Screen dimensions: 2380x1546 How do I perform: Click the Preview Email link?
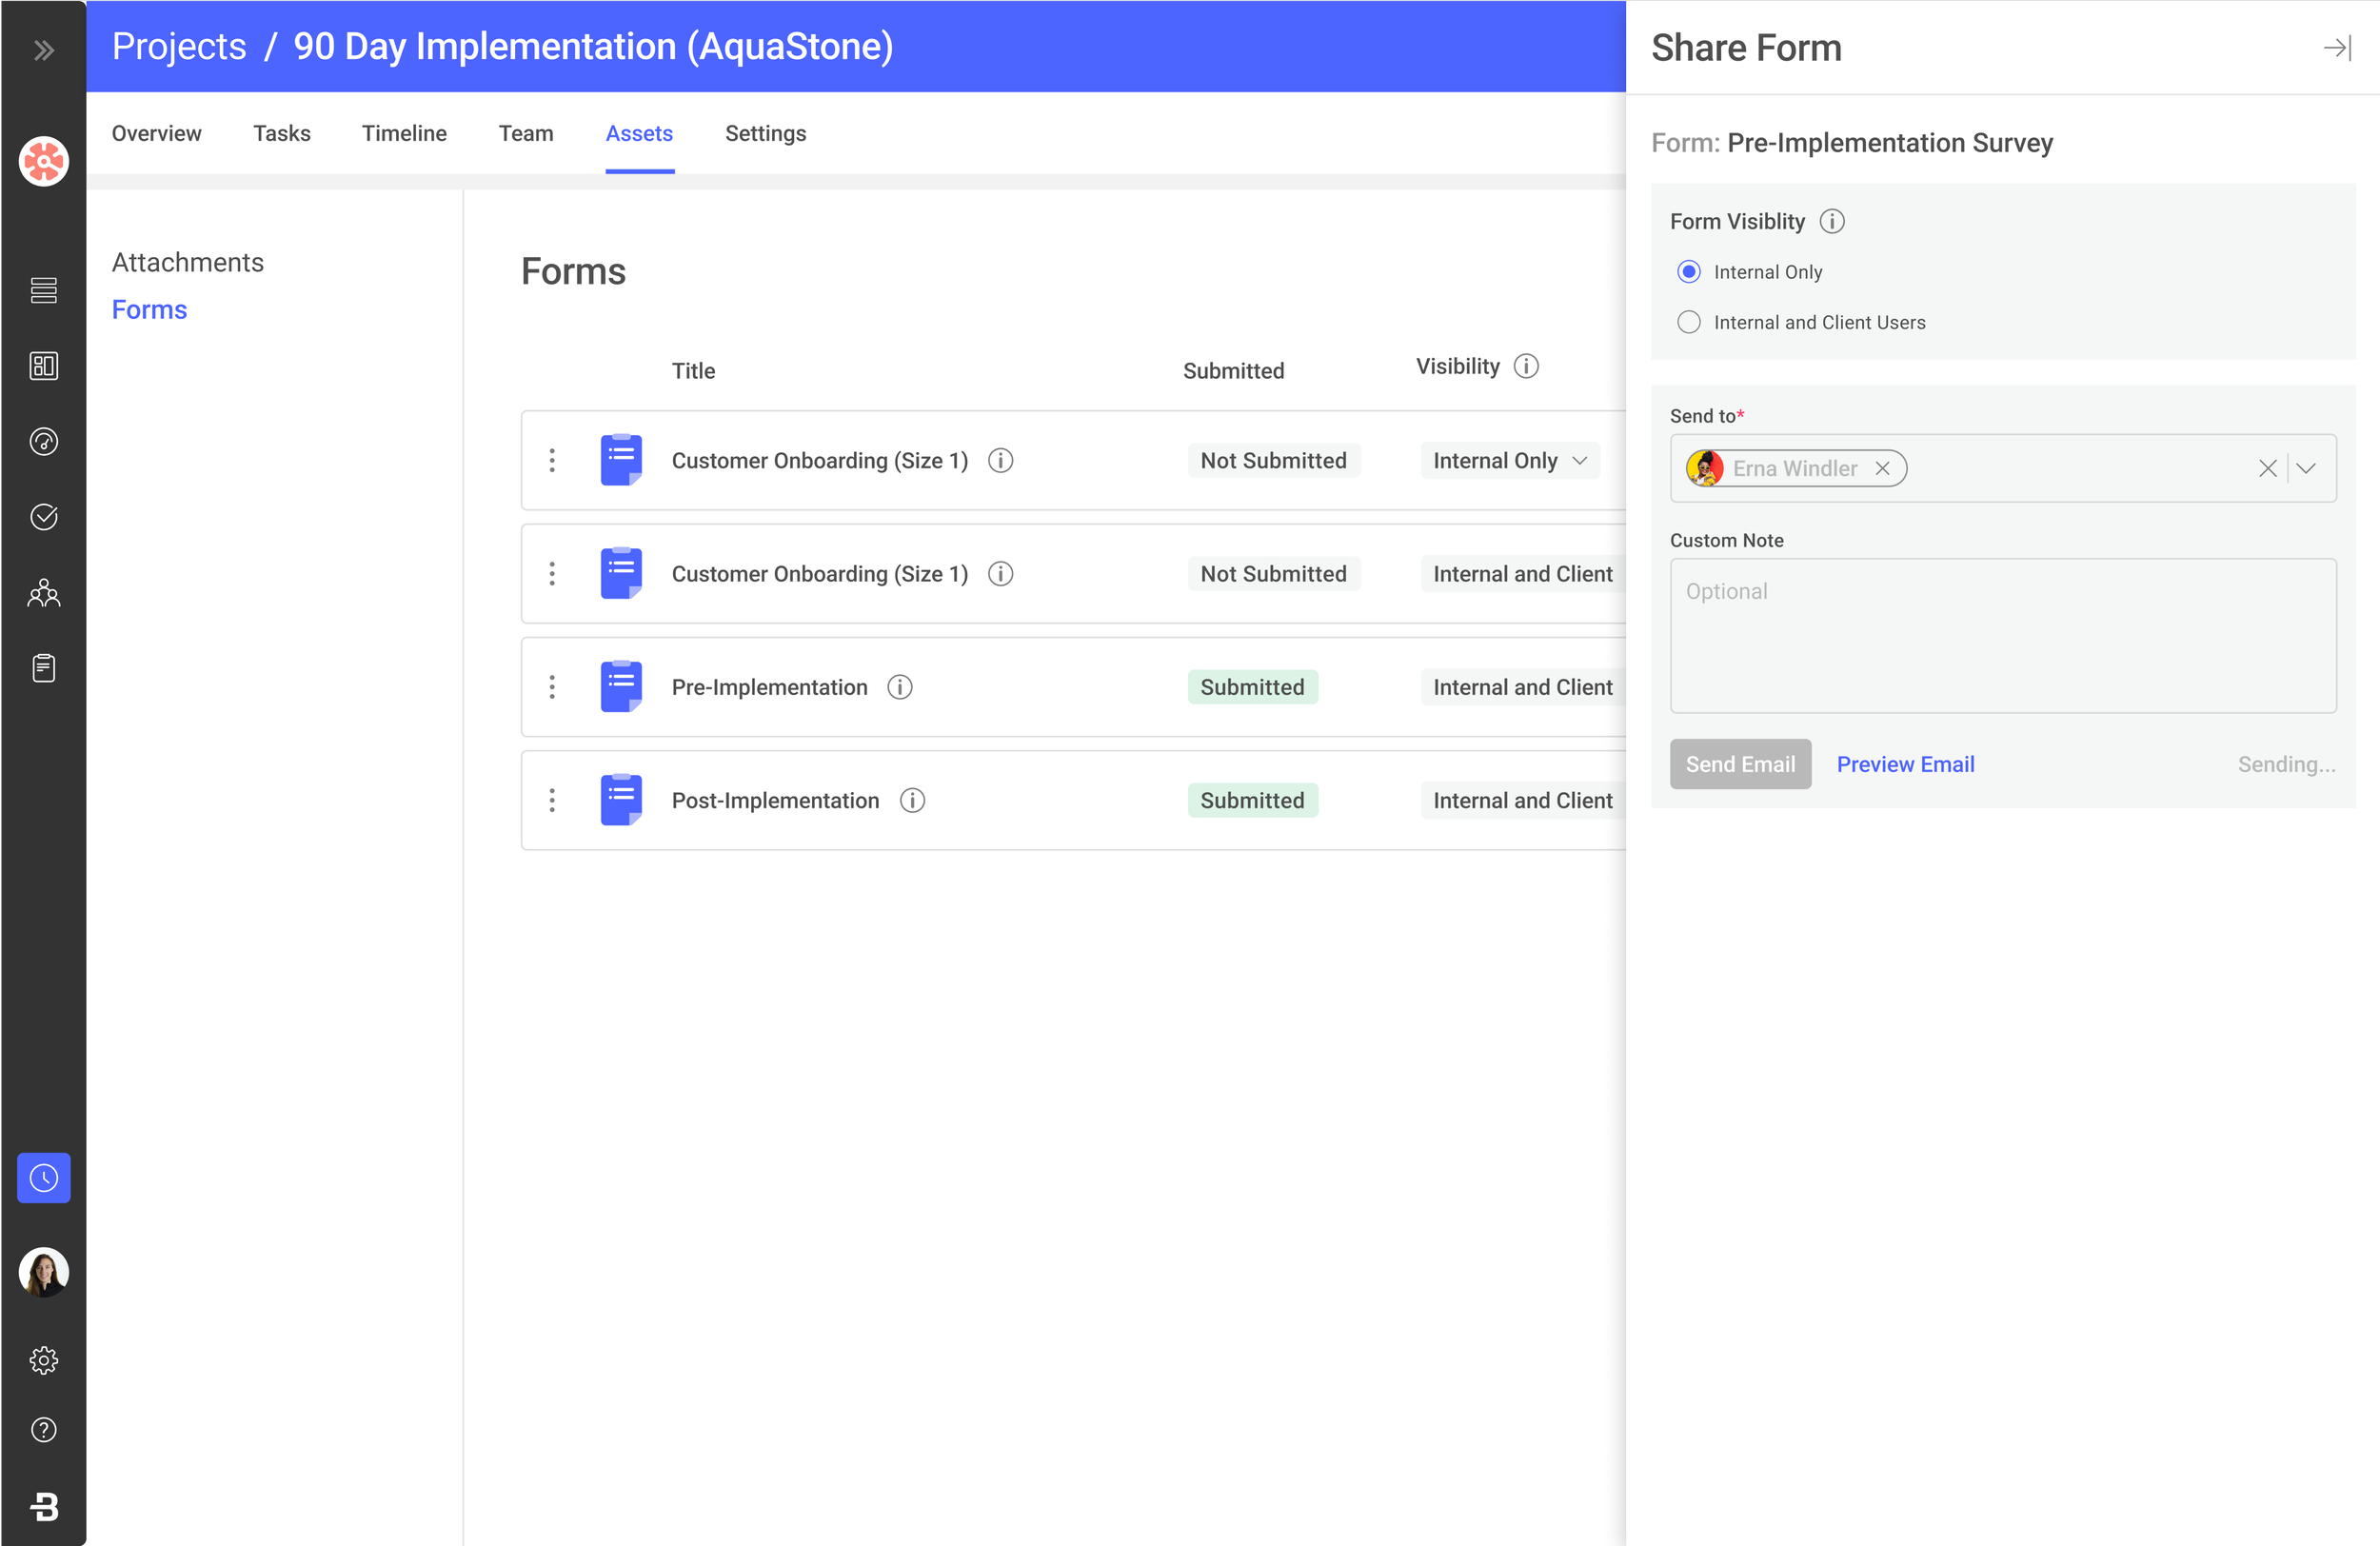click(x=1905, y=764)
